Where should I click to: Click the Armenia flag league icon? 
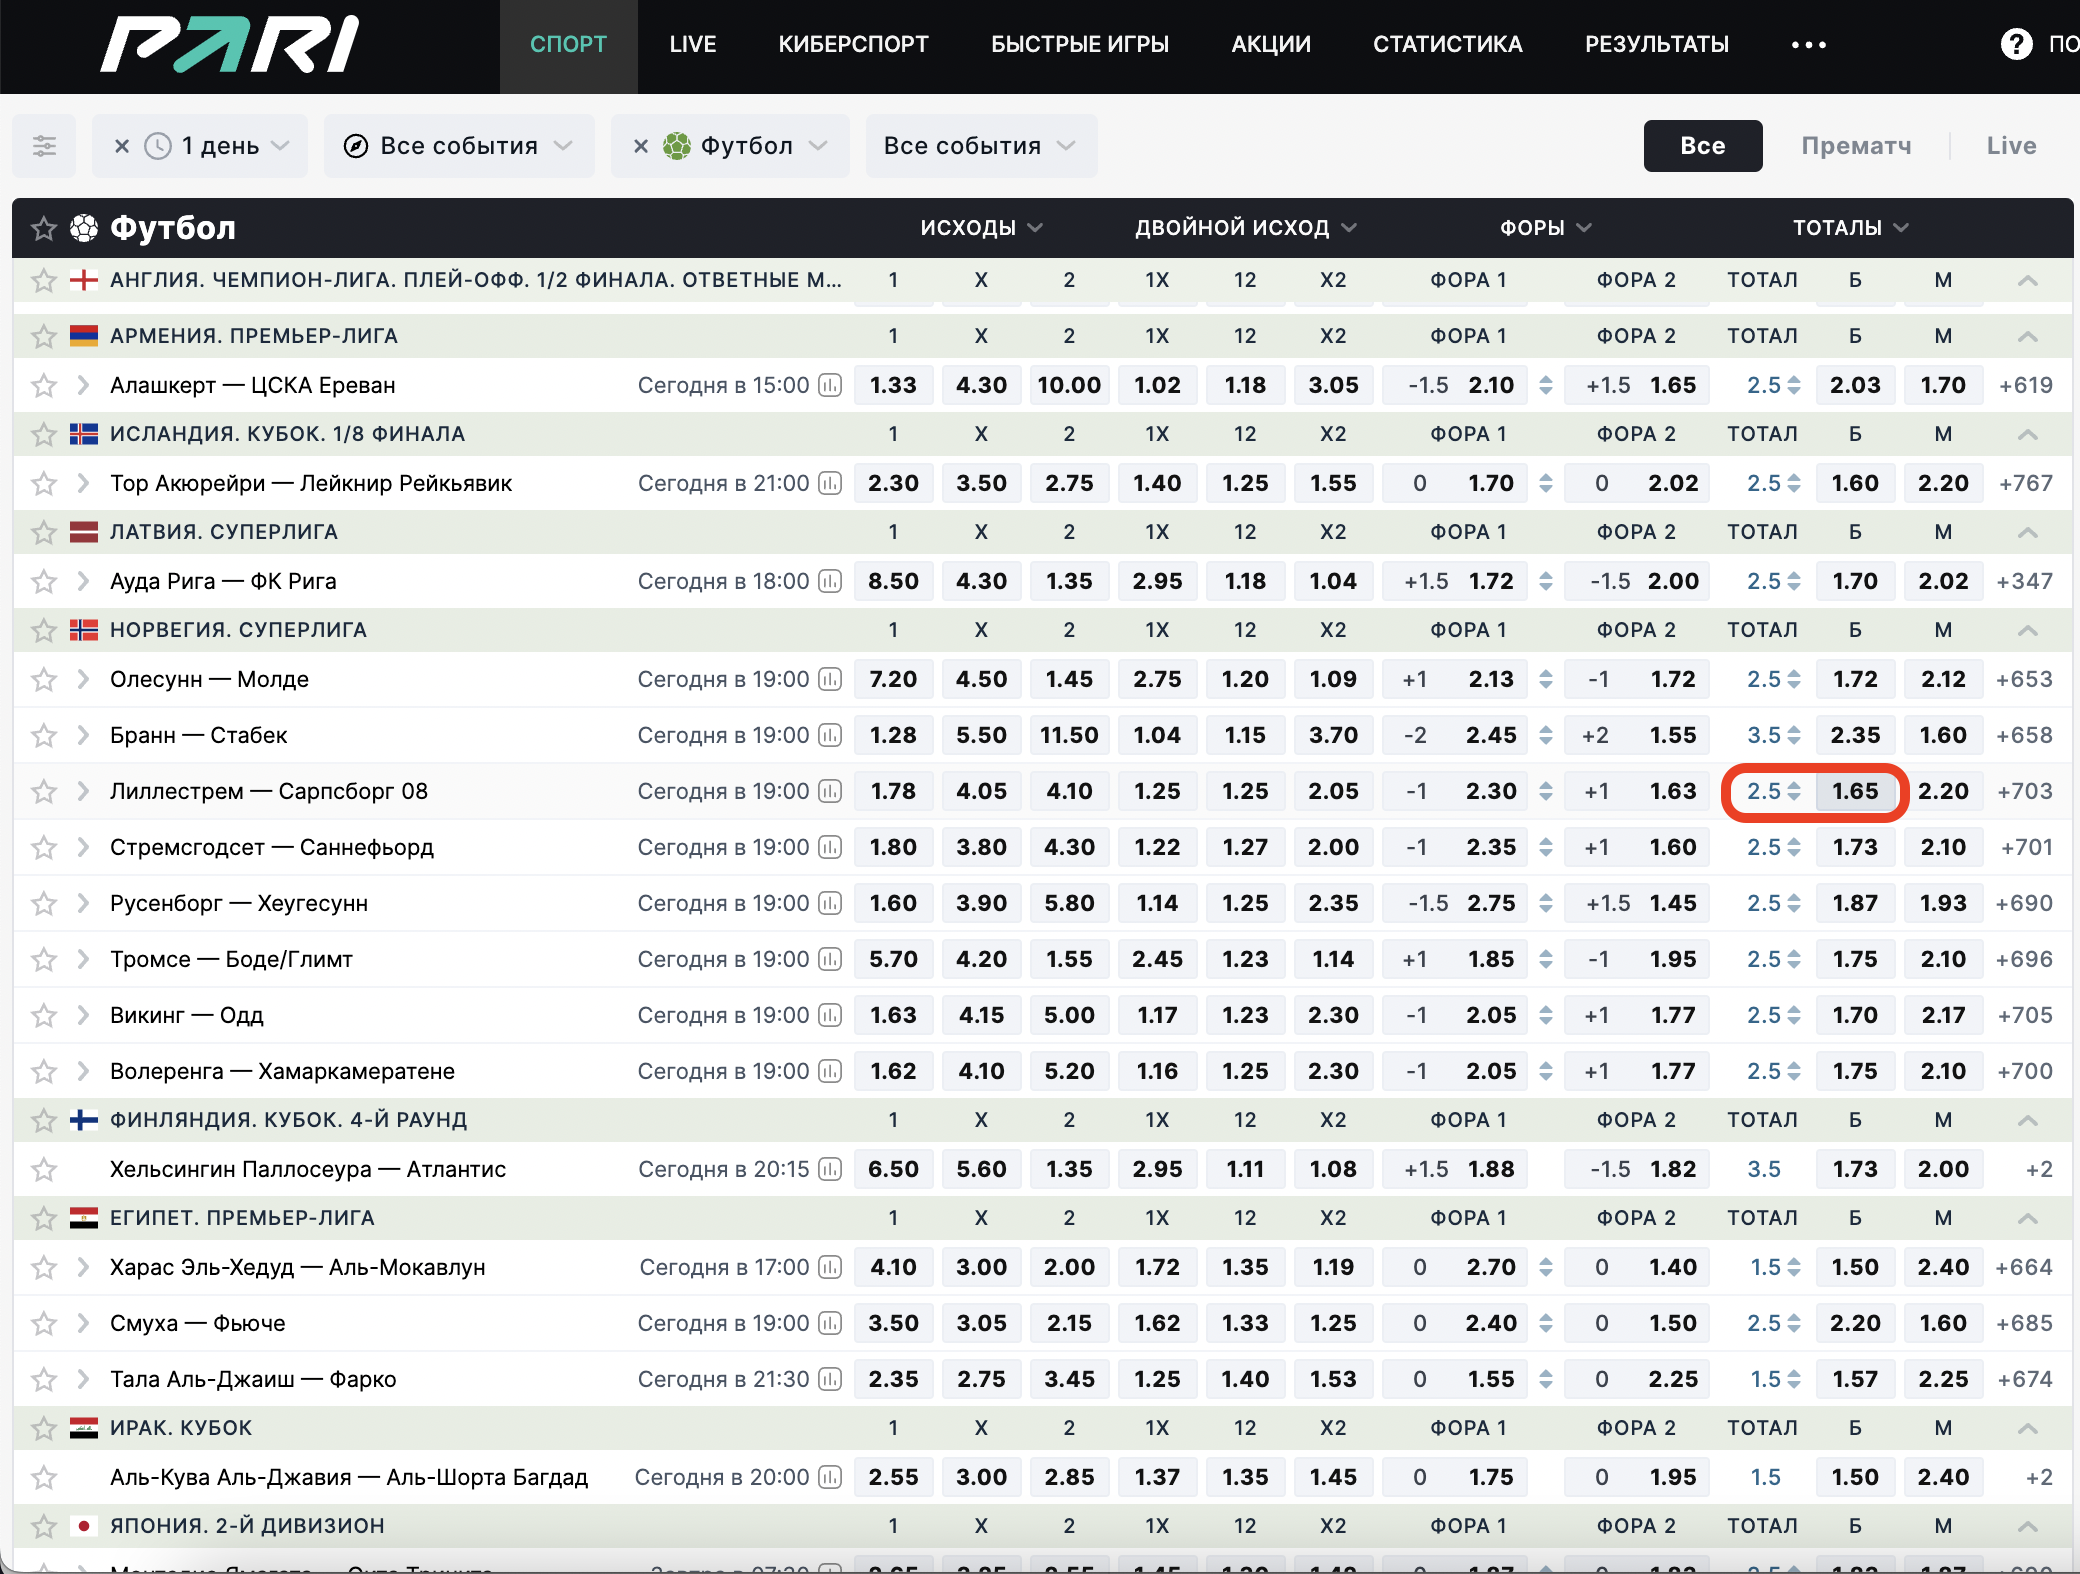(84, 336)
